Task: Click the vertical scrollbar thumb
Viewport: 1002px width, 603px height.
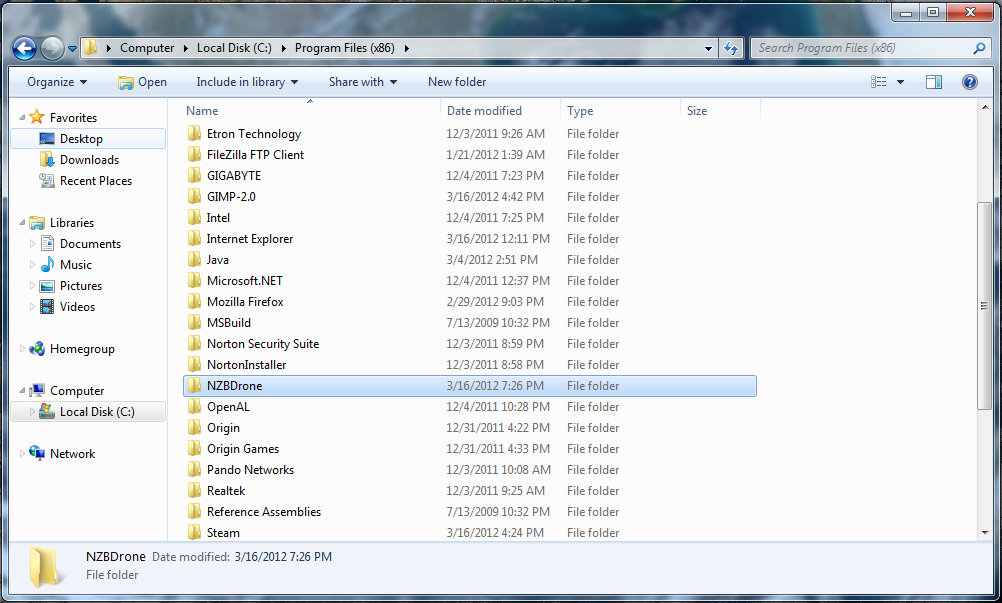Action: pos(985,306)
